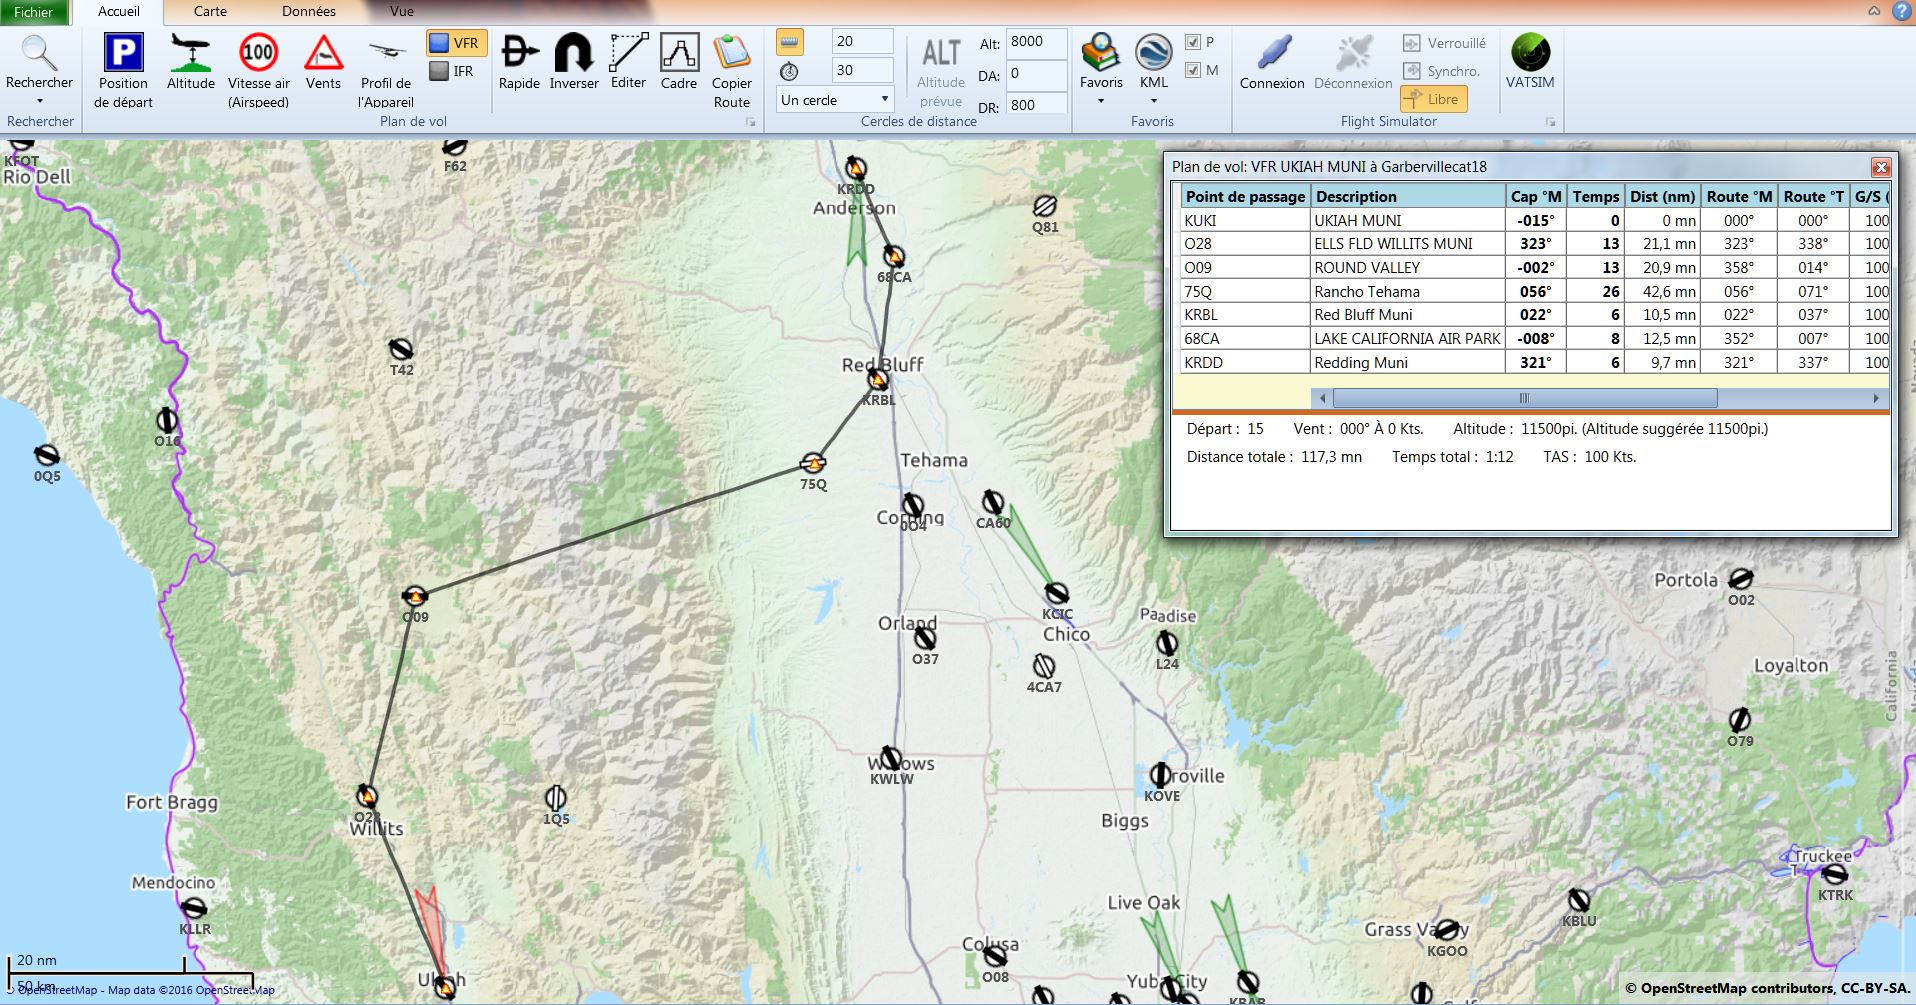Collapse the ribbon with chevron
The width and height of the screenshot is (1916, 1005).
click(x=1874, y=11)
